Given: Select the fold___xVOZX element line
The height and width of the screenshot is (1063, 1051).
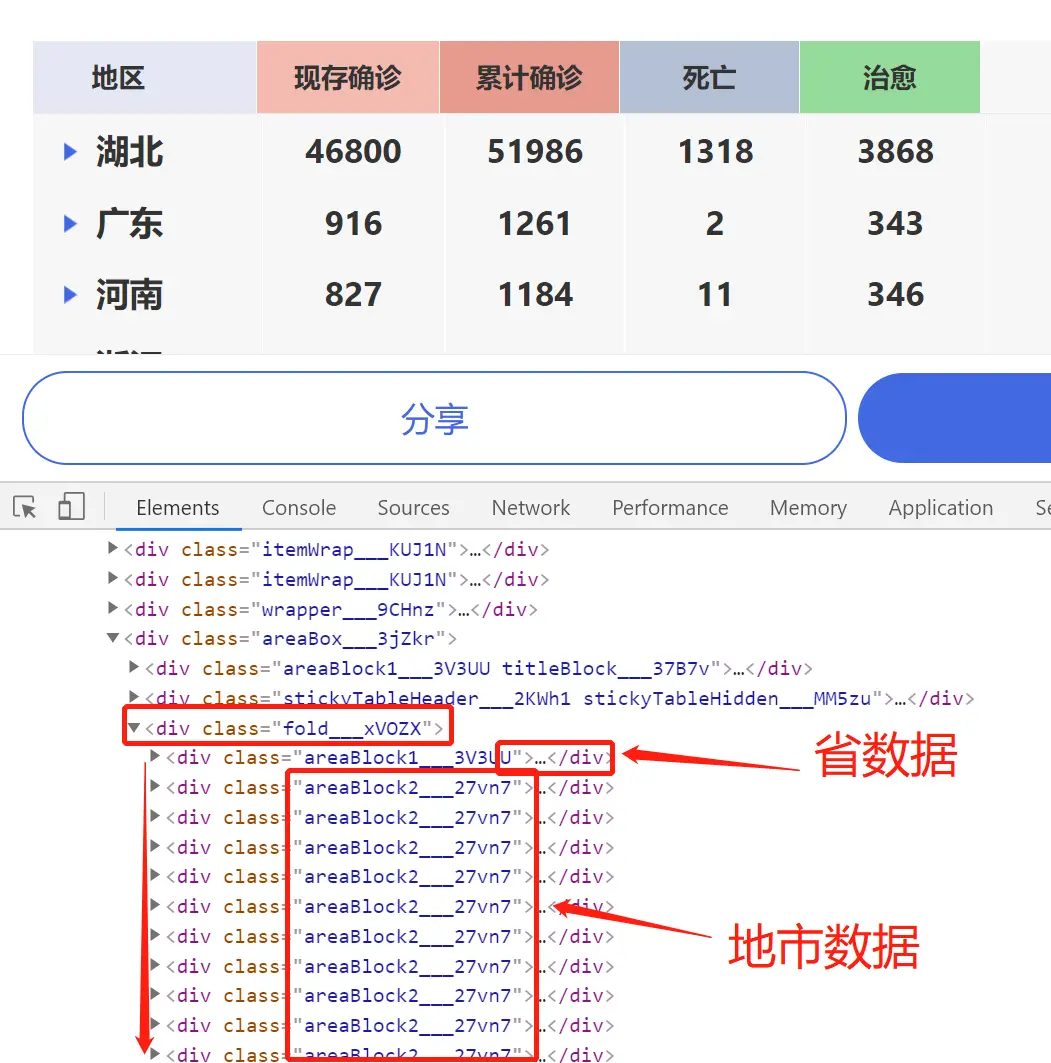Looking at the screenshot, I should pyautogui.click(x=294, y=728).
